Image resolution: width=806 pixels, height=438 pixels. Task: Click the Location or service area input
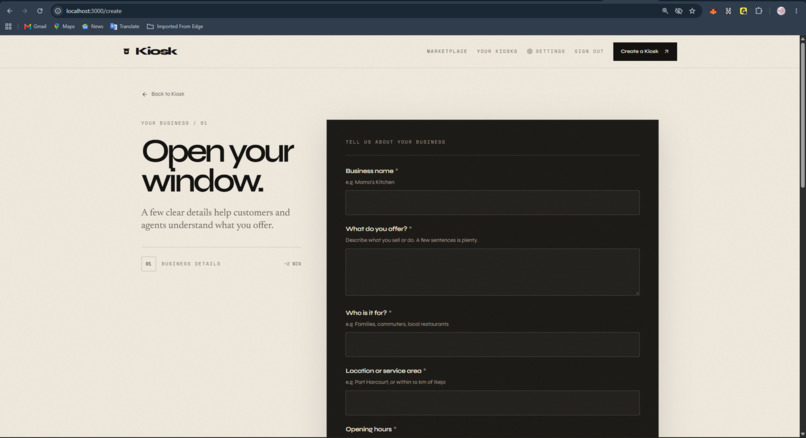(492, 403)
